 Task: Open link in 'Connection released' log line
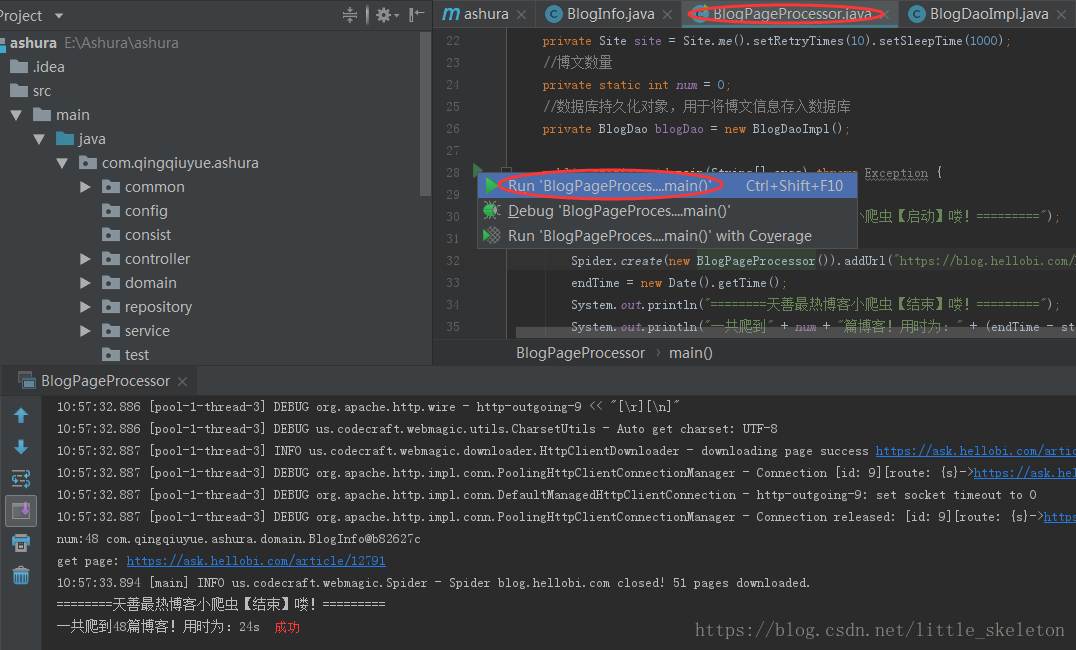pyautogui.click(x=1060, y=517)
